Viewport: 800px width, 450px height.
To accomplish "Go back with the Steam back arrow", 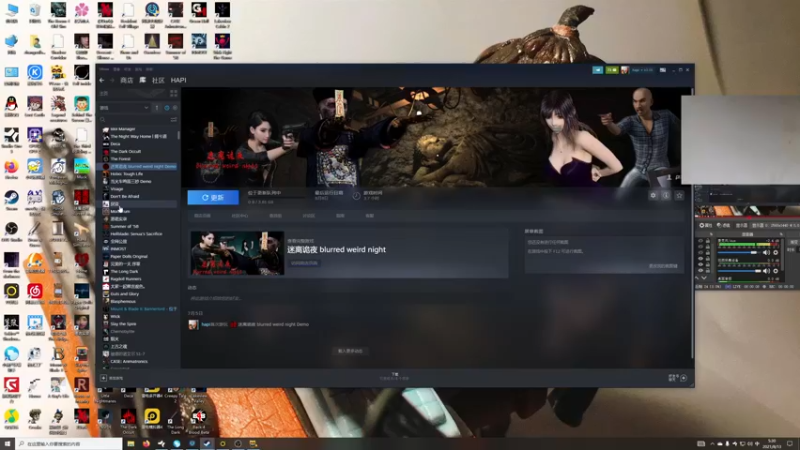I will (102, 80).
